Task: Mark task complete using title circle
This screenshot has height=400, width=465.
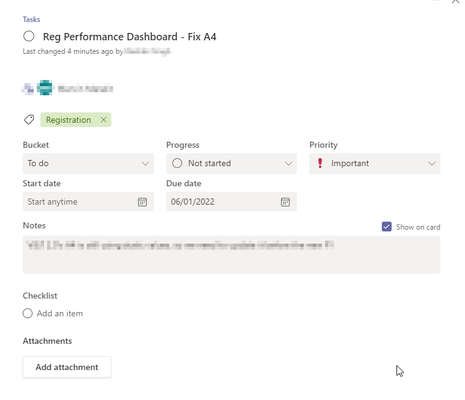Action: 29,36
